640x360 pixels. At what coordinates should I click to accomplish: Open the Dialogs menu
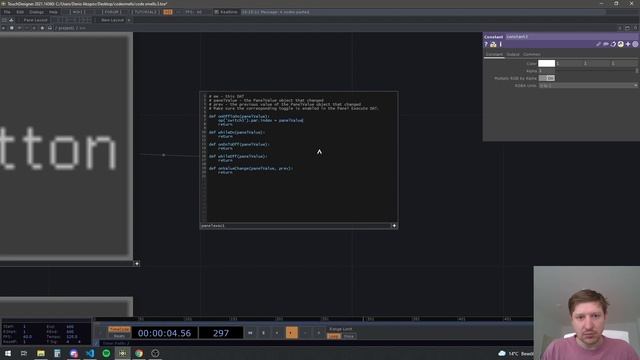click(36, 12)
